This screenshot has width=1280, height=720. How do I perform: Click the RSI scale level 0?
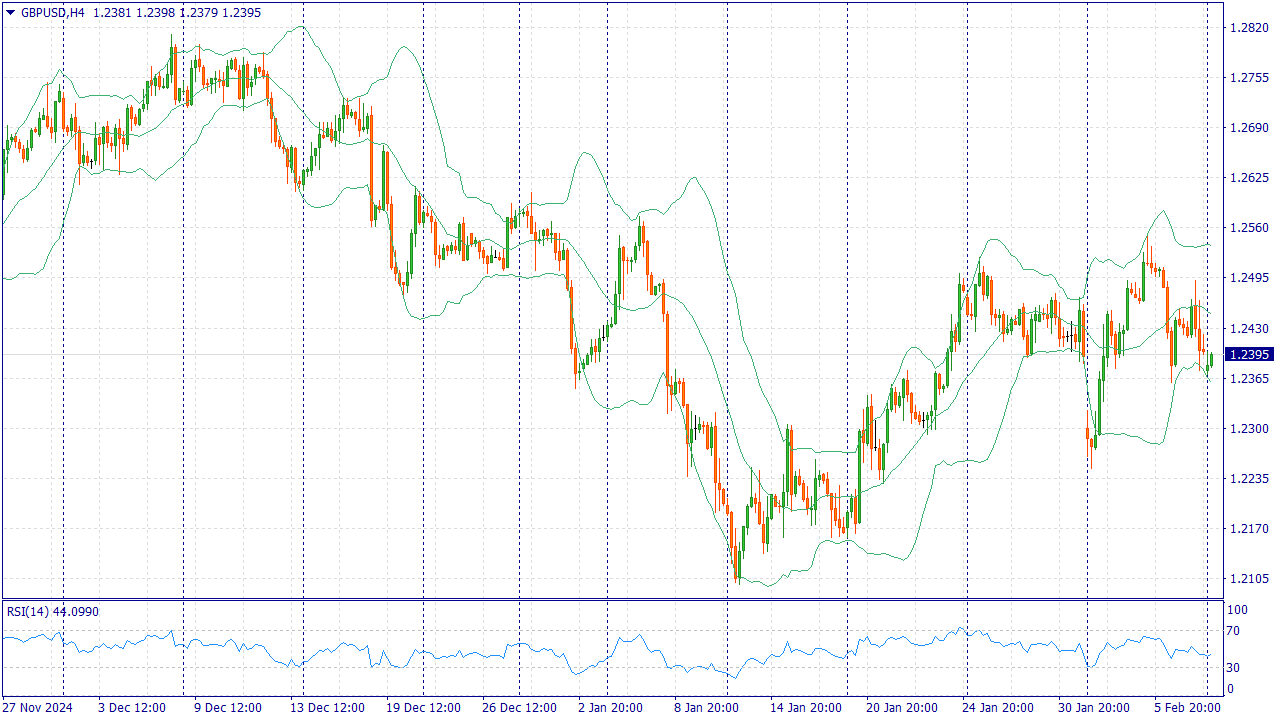[1231, 689]
